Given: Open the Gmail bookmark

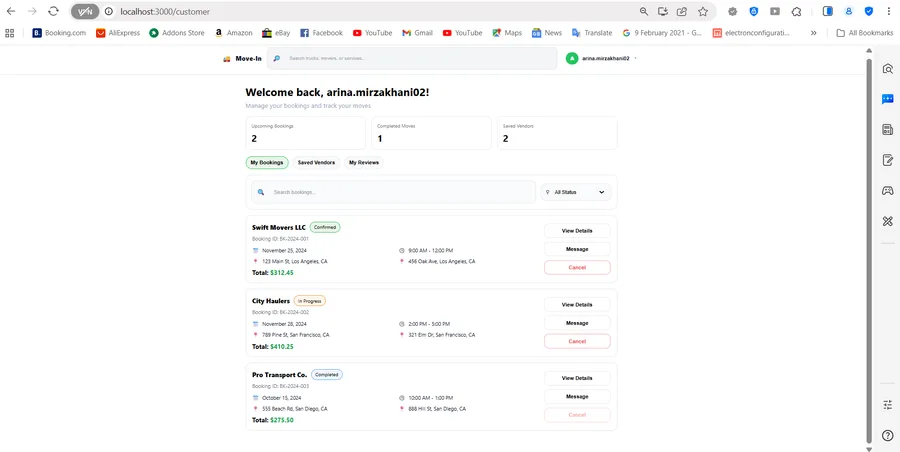Looking at the screenshot, I should pos(417,33).
